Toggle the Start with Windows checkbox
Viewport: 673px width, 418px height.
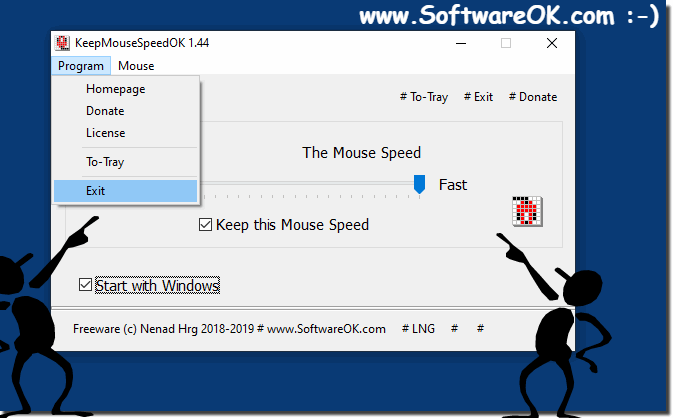(x=85, y=285)
